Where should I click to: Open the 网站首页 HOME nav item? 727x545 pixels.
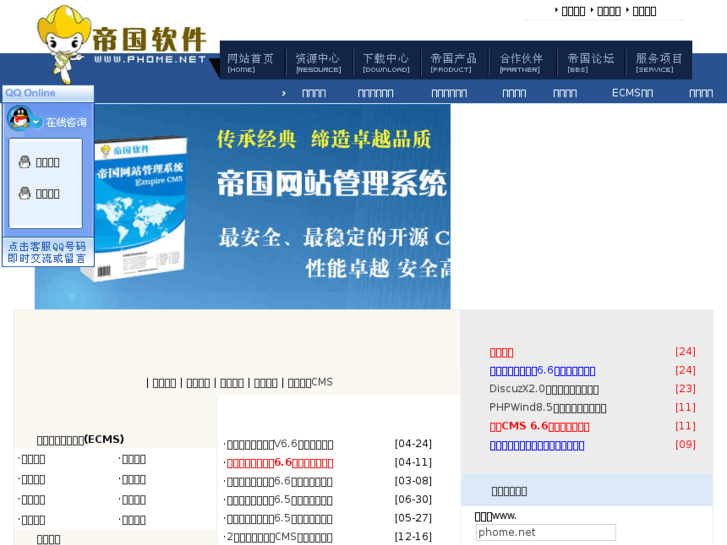pos(250,62)
